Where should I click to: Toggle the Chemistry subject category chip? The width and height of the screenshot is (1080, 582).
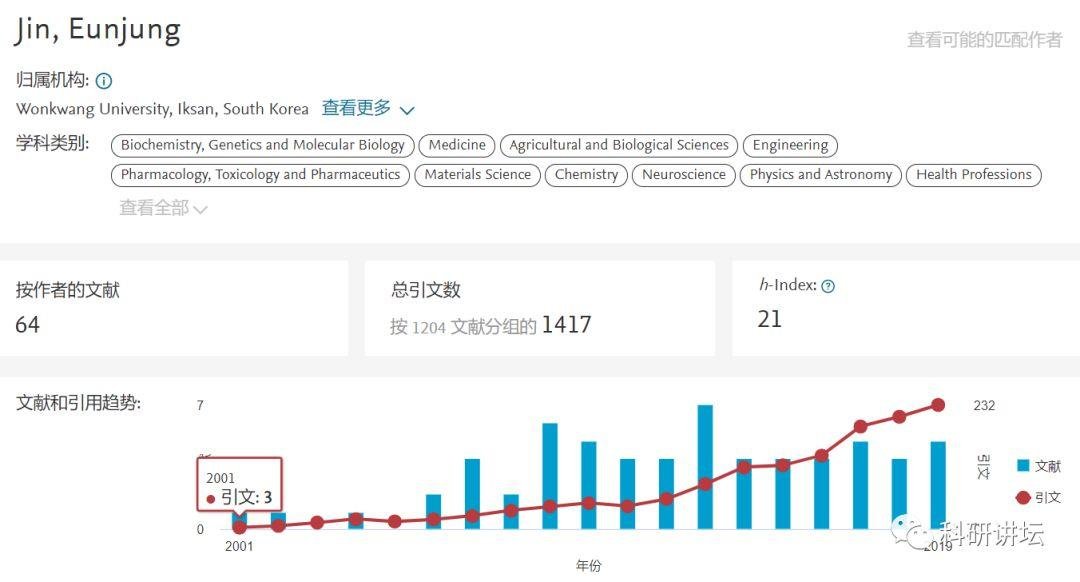coord(586,175)
